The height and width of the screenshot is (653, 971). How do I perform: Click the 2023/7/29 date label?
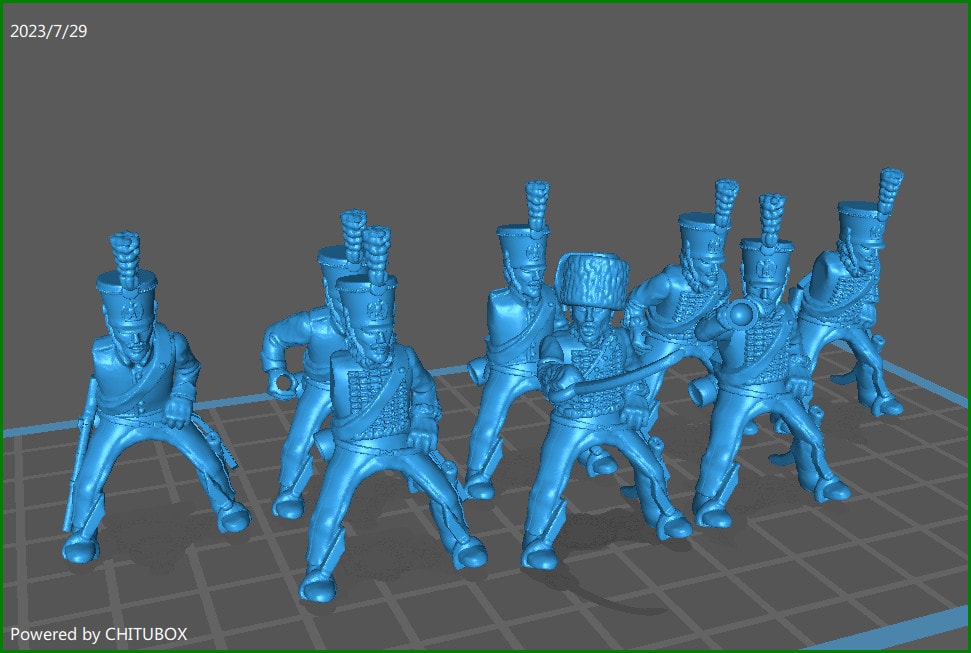click(49, 31)
